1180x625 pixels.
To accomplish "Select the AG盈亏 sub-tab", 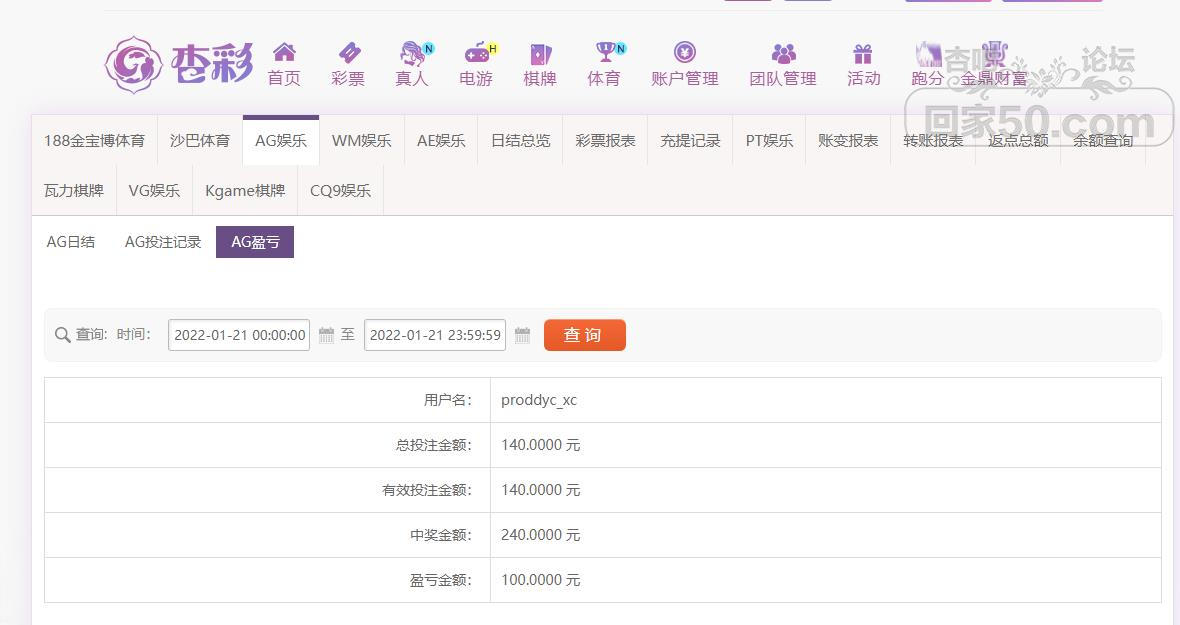I will point(255,242).
